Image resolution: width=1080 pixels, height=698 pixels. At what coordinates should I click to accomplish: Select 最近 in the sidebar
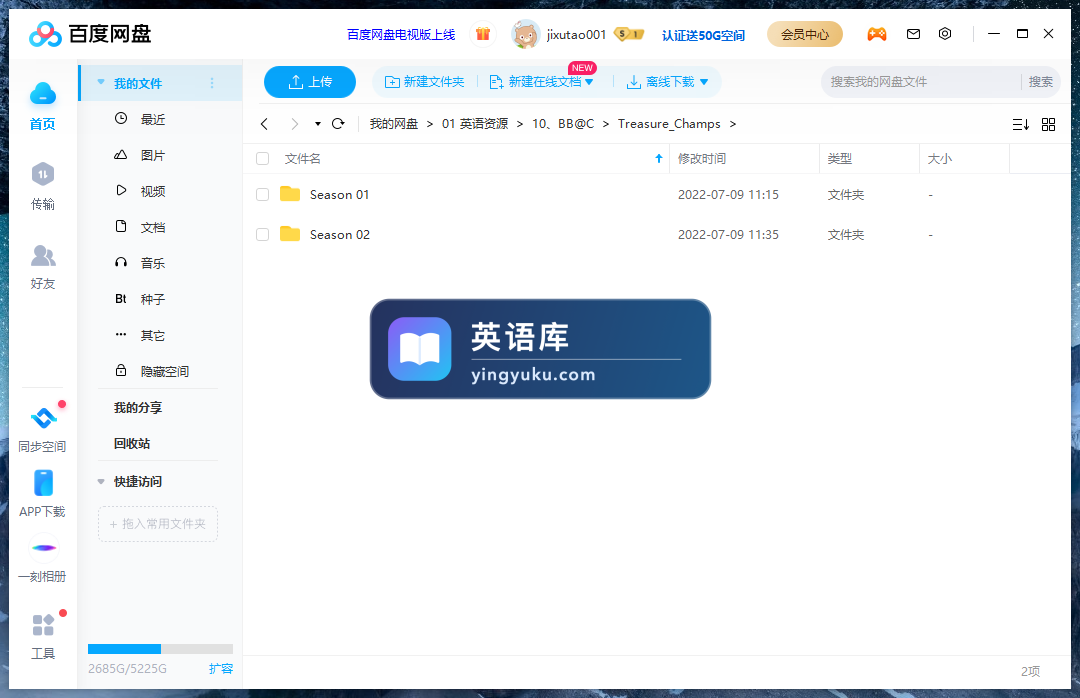[153, 119]
